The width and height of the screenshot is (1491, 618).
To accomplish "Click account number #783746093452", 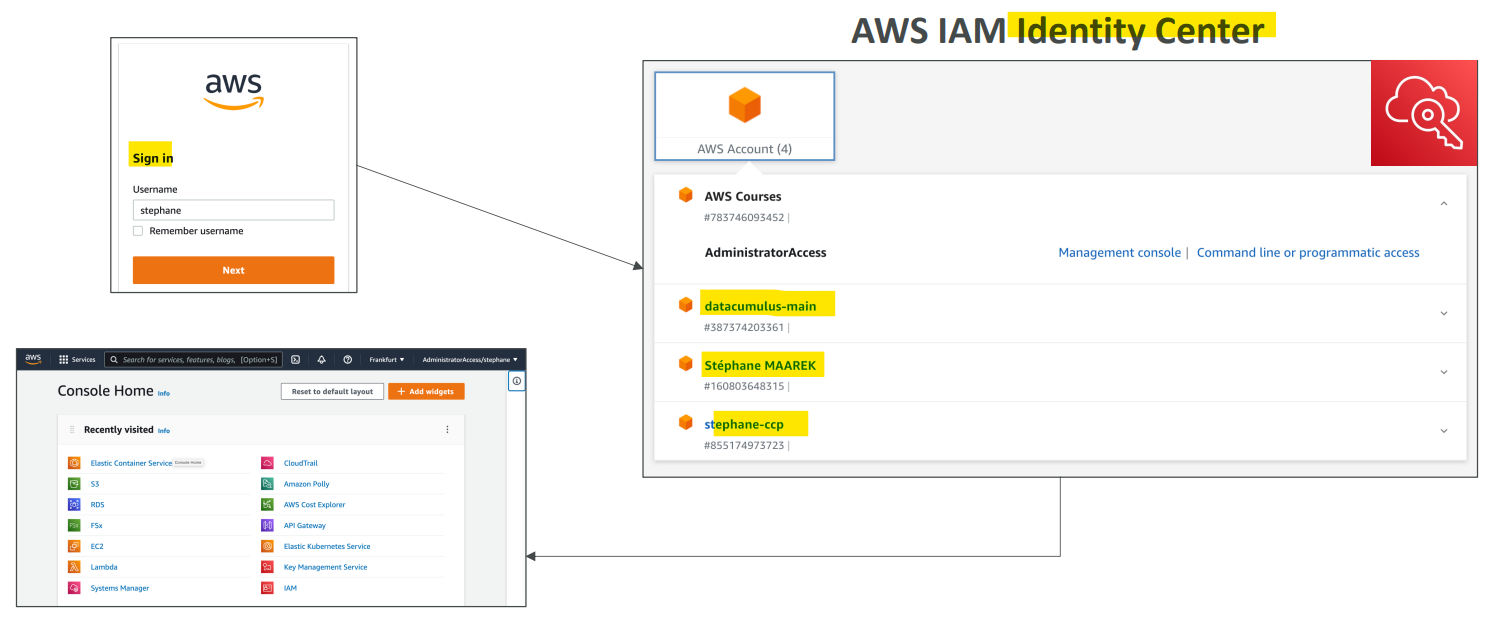I will (x=744, y=217).
